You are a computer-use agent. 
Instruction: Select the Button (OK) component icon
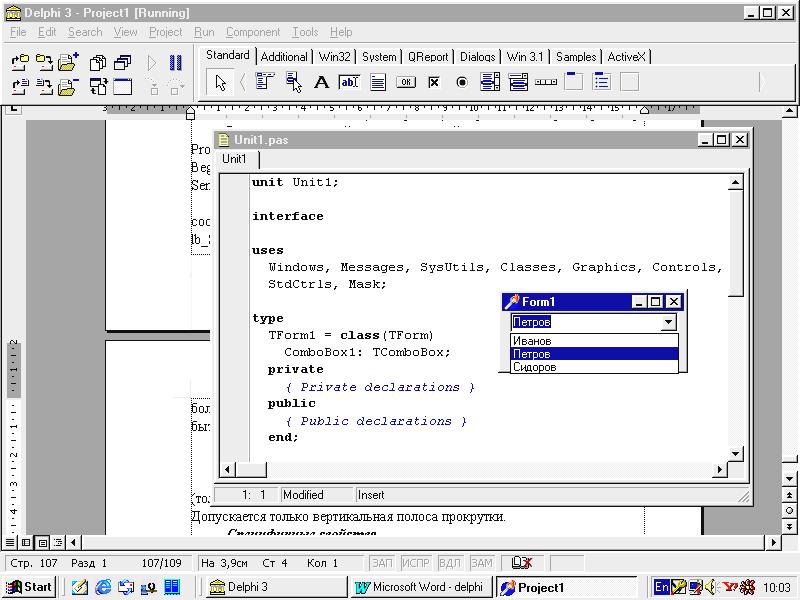[x=406, y=82]
